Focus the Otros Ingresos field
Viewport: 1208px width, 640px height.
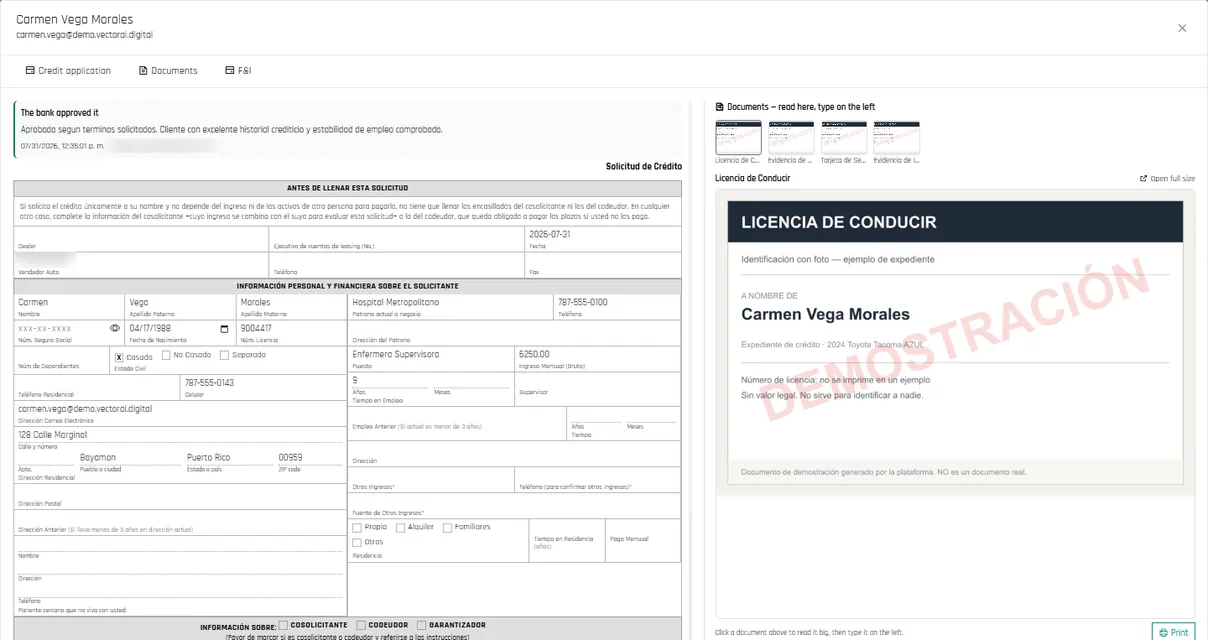[430, 475]
